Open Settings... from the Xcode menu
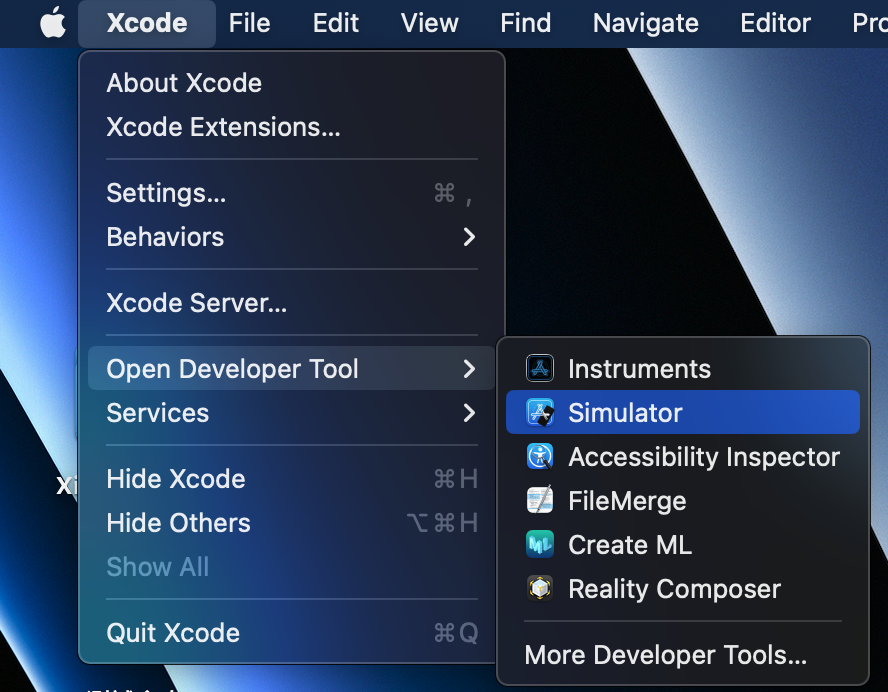The image size is (888, 692). [x=292, y=193]
